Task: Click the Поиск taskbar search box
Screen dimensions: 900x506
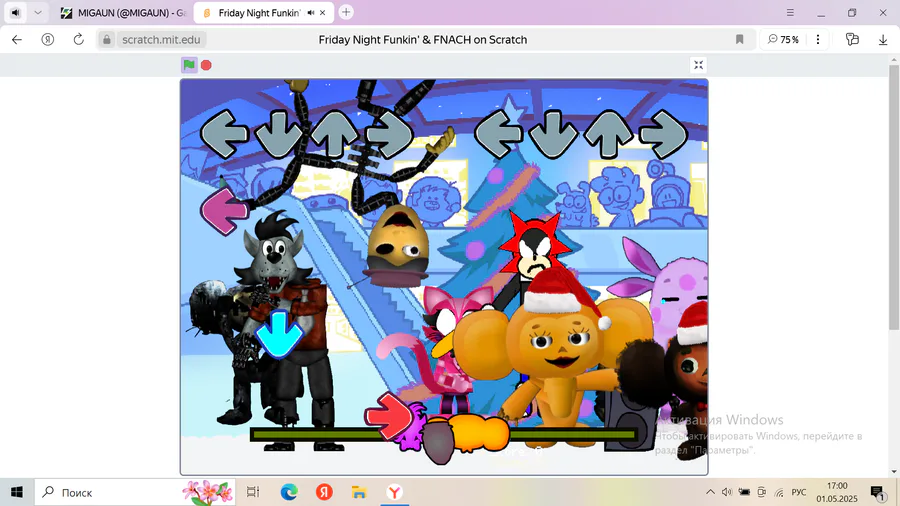Action: coord(135,492)
